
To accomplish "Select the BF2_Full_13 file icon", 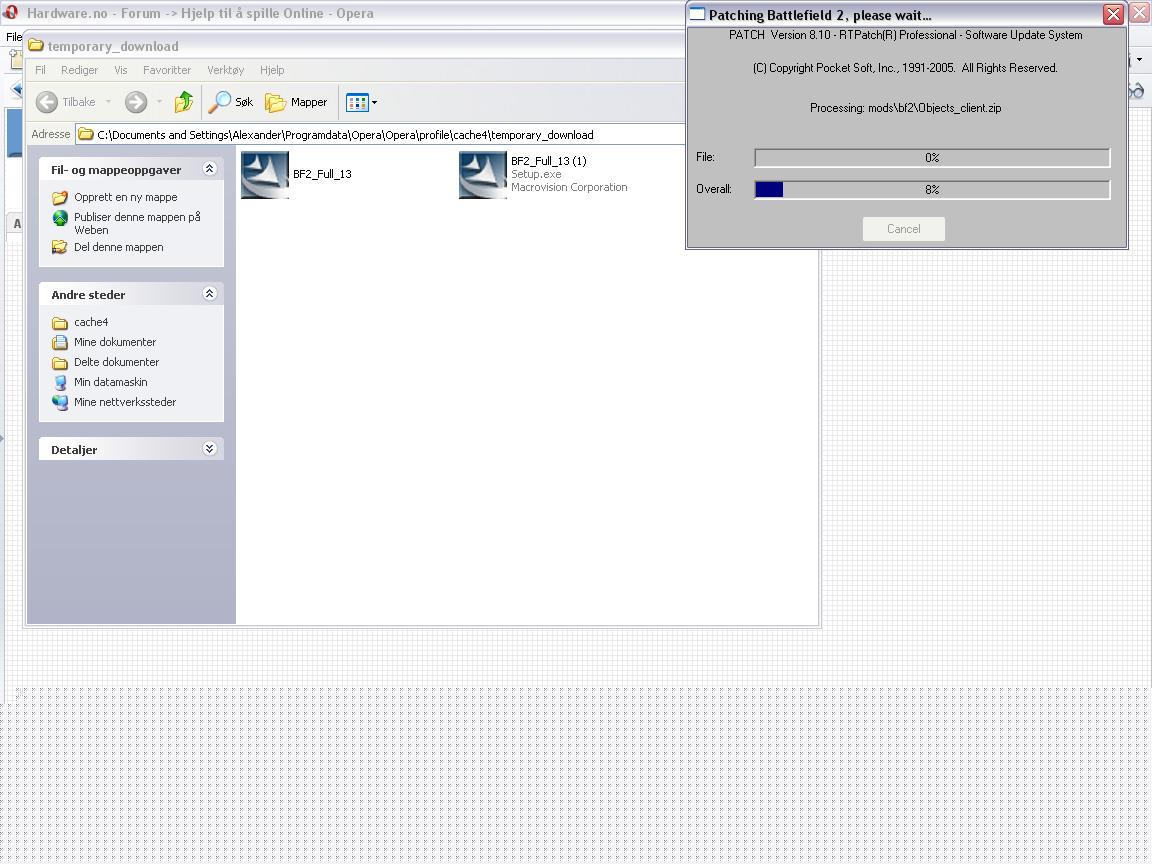I will [x=264, y=175].
